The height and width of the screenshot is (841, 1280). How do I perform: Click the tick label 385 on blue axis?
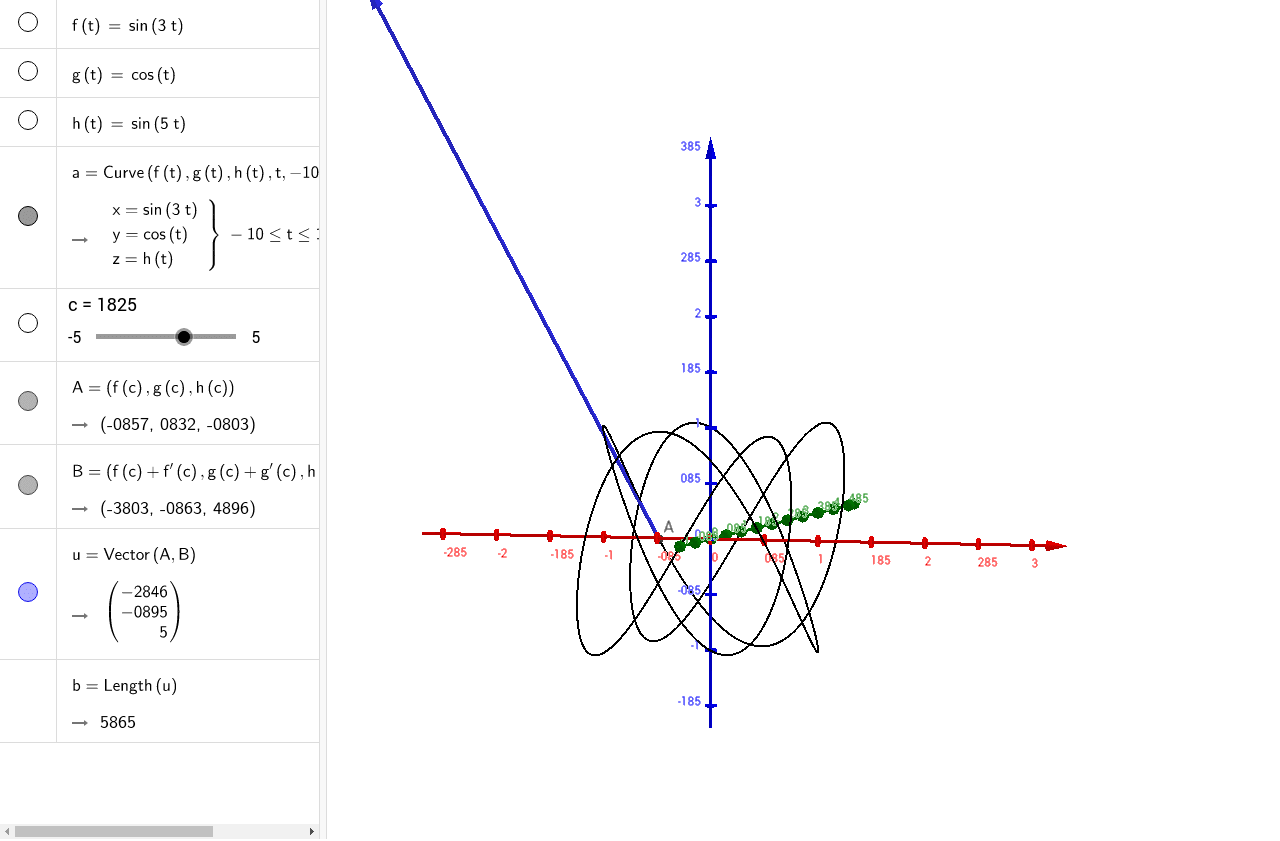click(690, 146)
